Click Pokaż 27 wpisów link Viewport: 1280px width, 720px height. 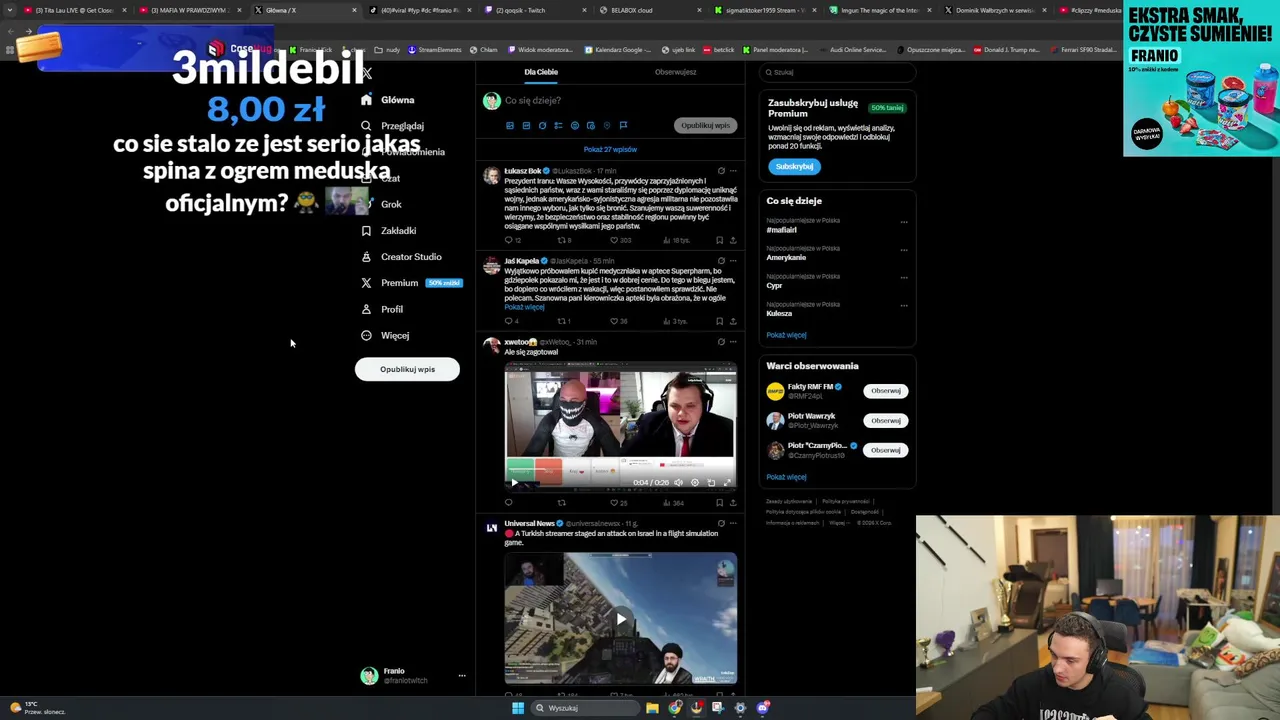point(610,150)
